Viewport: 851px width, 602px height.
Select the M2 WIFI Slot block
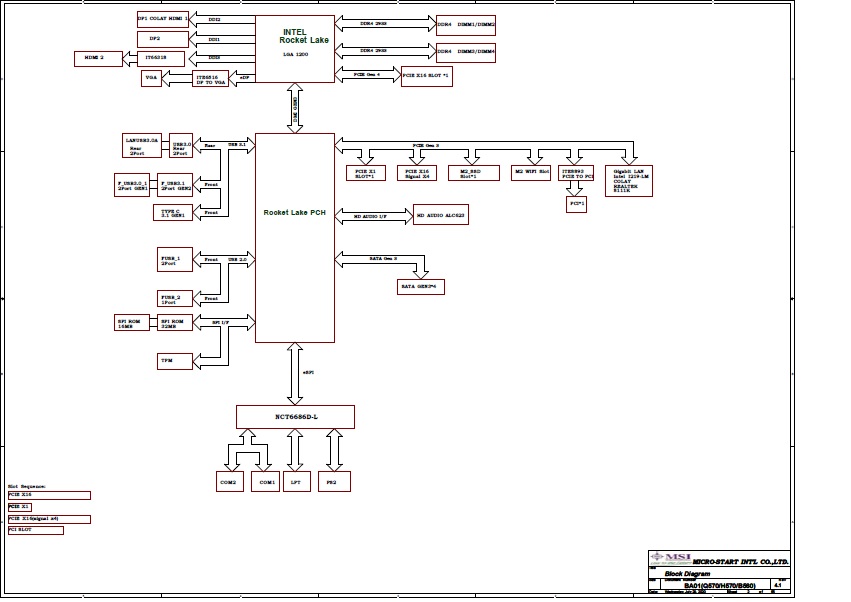pos(532,172)
